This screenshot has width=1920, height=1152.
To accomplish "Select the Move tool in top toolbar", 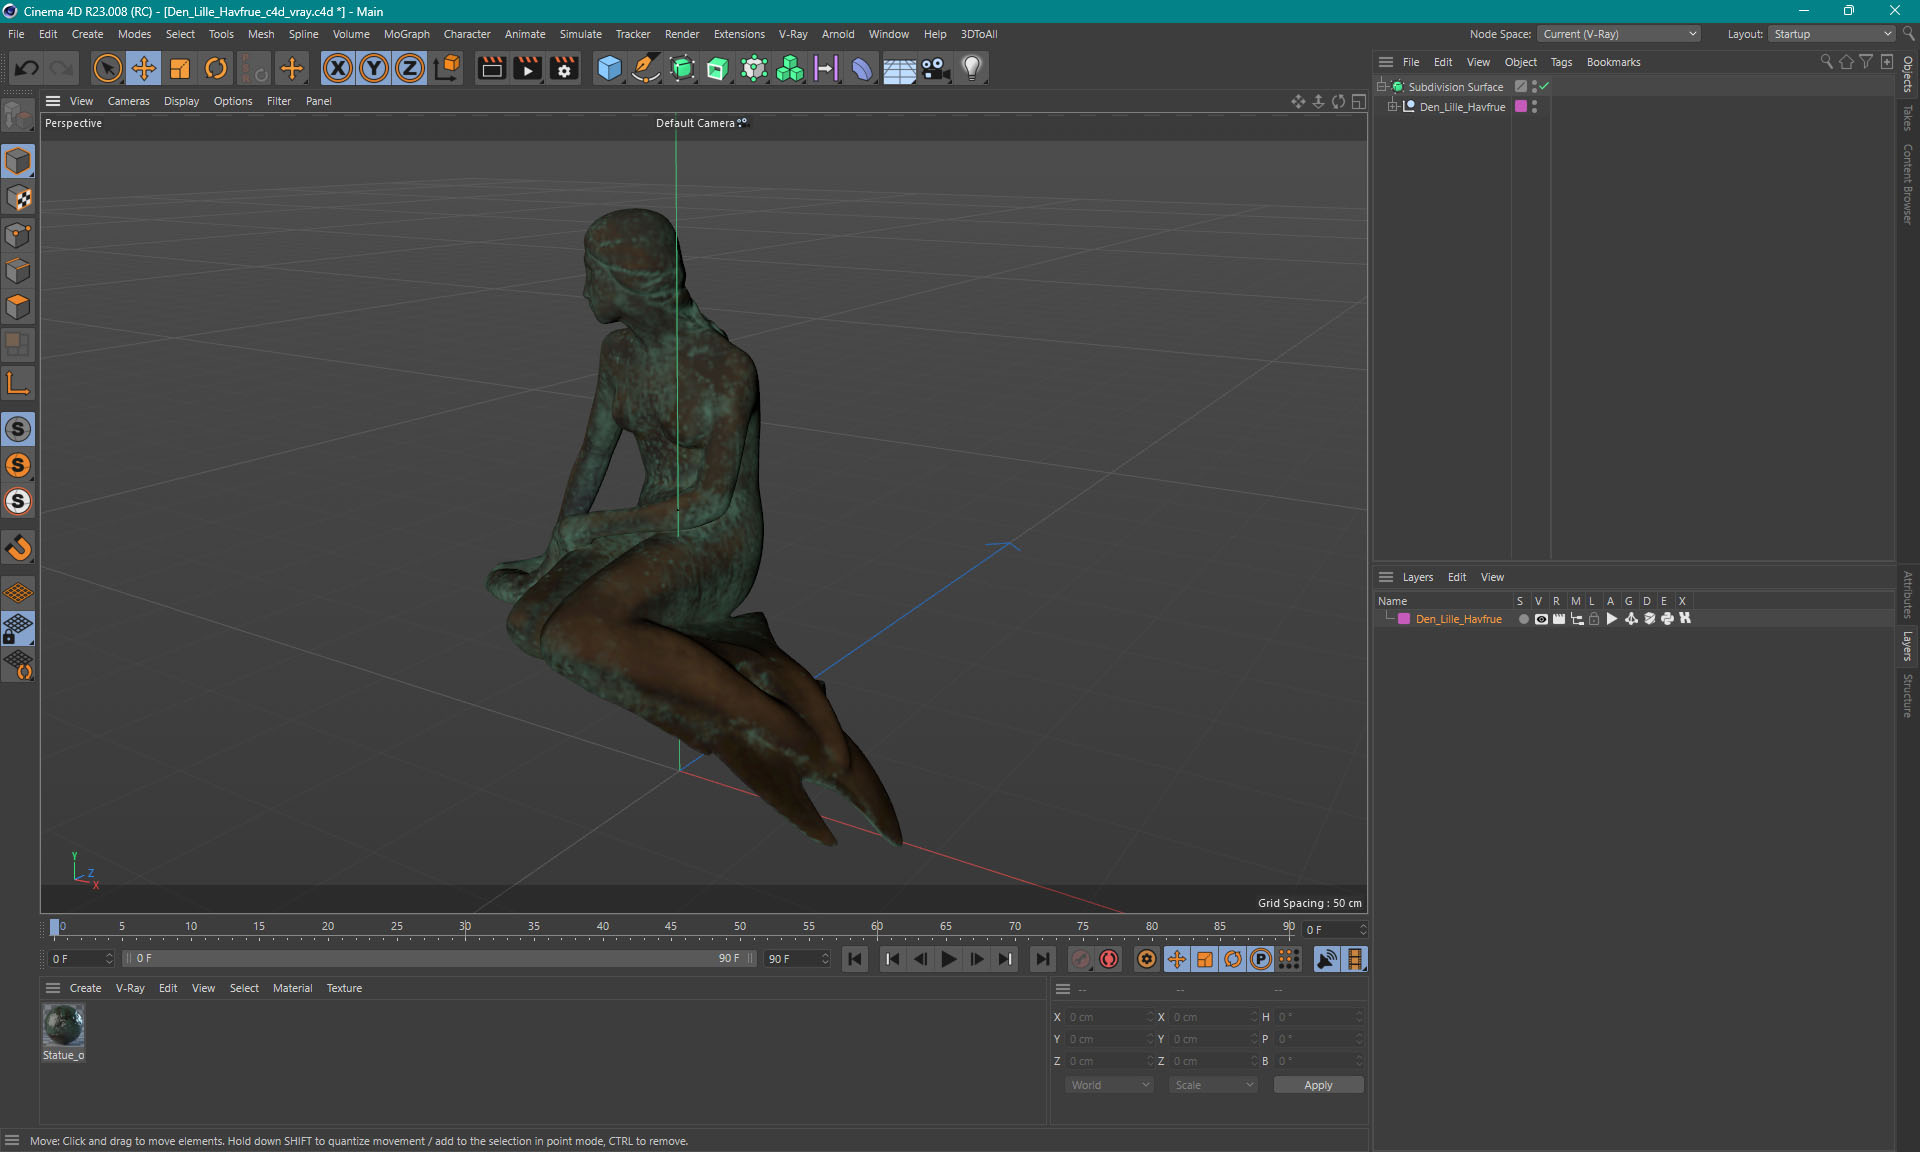I will click(x=144, y=68).
